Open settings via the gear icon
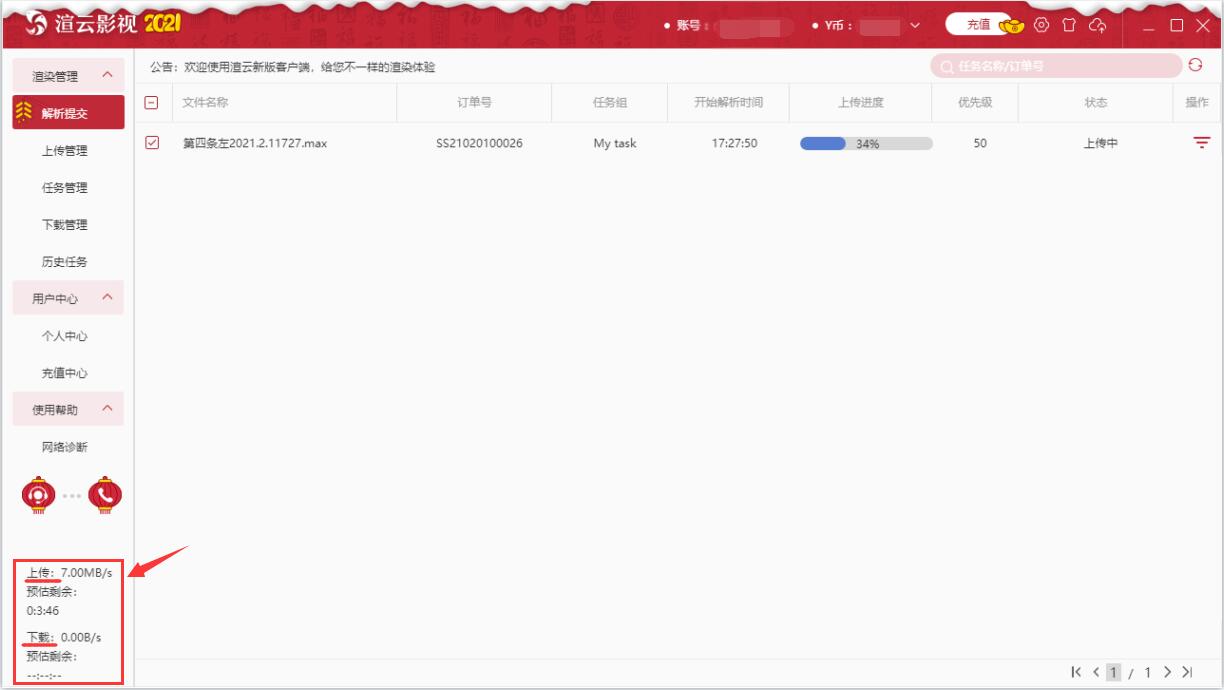The width and height of the screenshot is (1224, 690). 1042,25
